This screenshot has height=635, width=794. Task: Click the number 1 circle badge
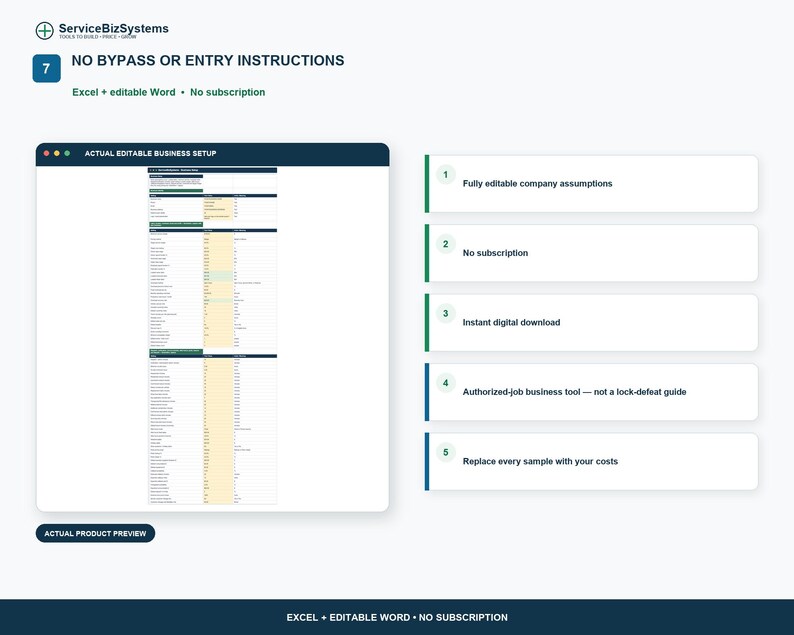click(x=446, y=175)
